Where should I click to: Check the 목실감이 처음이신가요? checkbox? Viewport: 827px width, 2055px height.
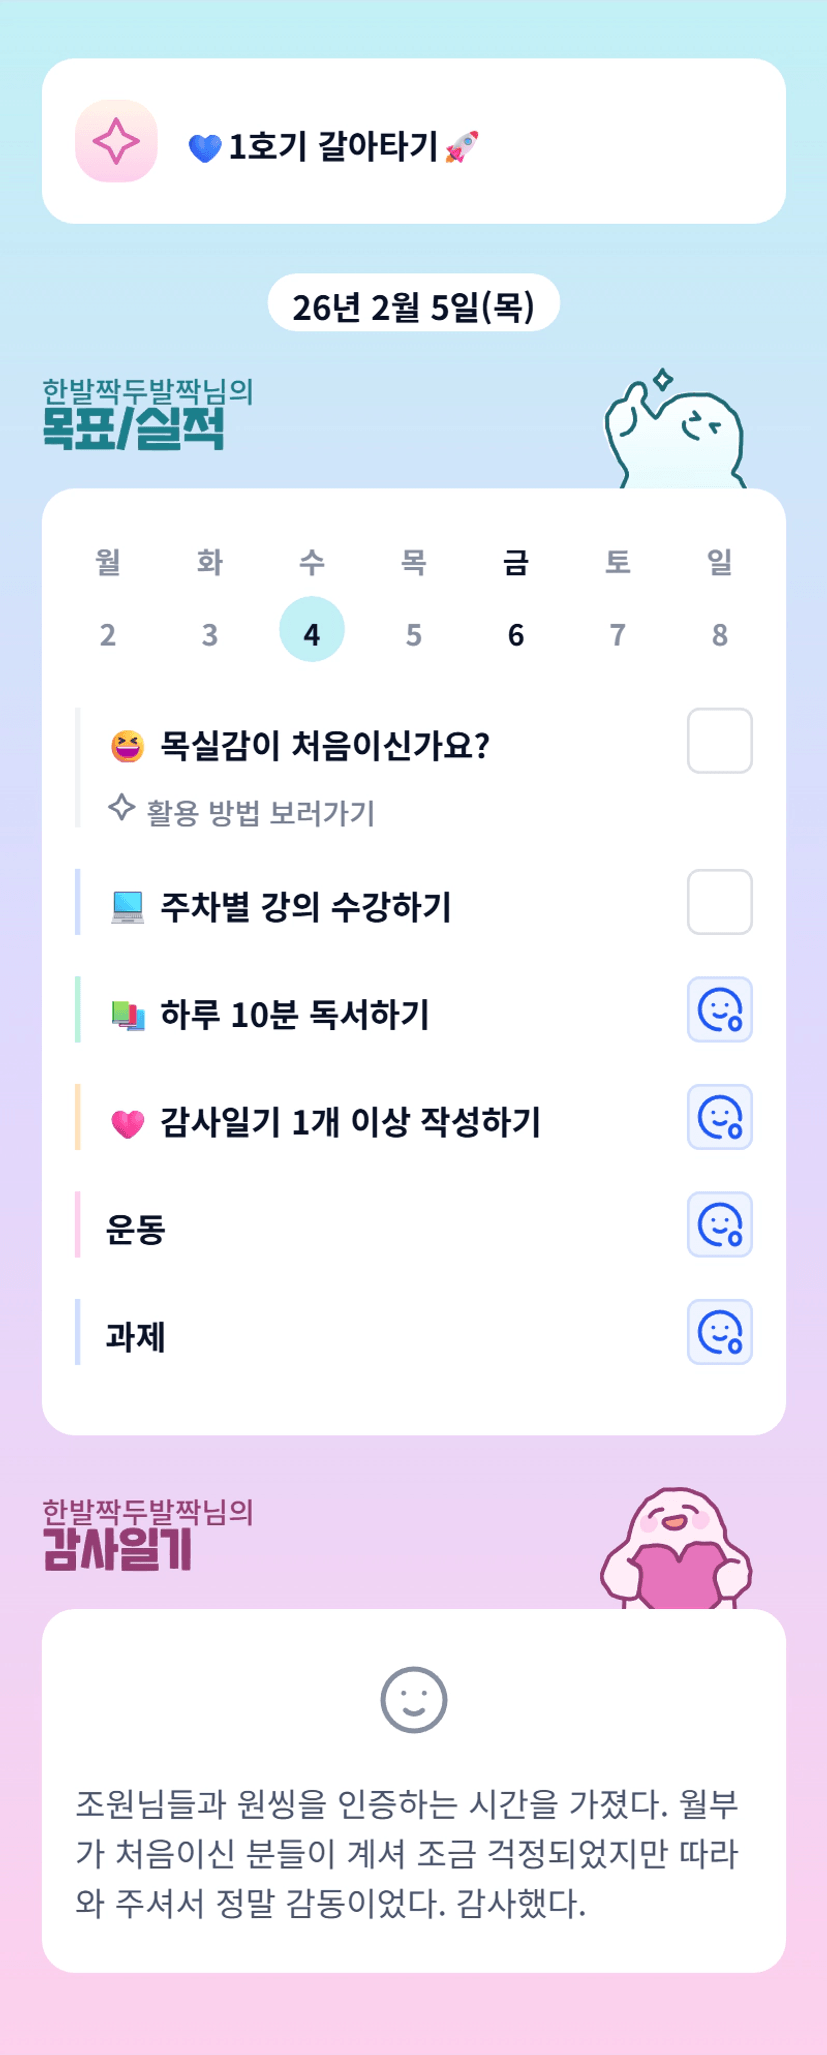[x=719, y=741]
